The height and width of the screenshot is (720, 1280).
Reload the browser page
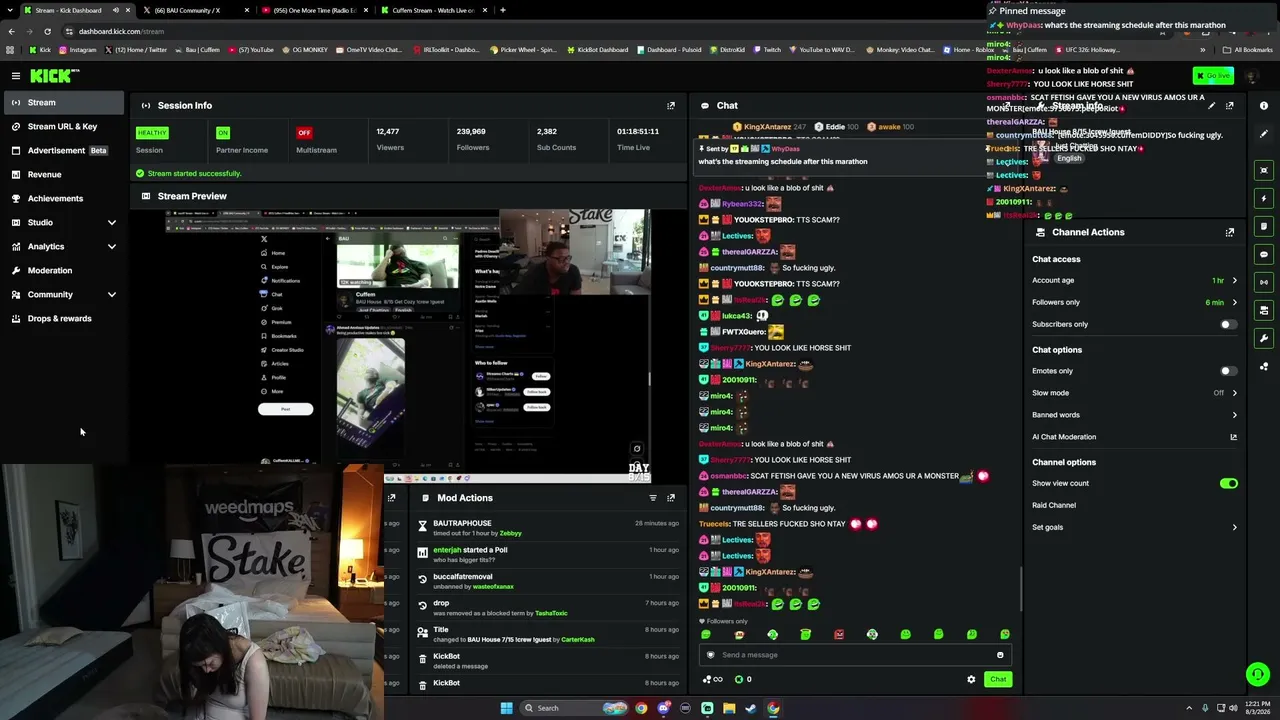point(47,31)
